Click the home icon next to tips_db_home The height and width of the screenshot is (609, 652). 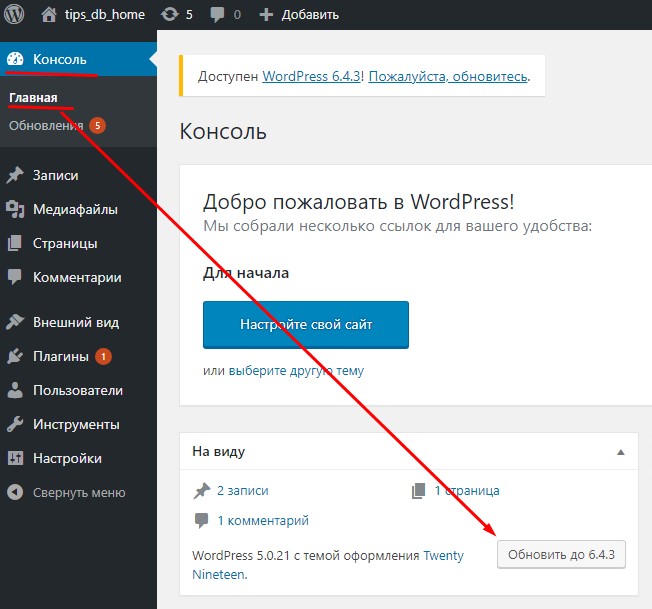point(49,15)
